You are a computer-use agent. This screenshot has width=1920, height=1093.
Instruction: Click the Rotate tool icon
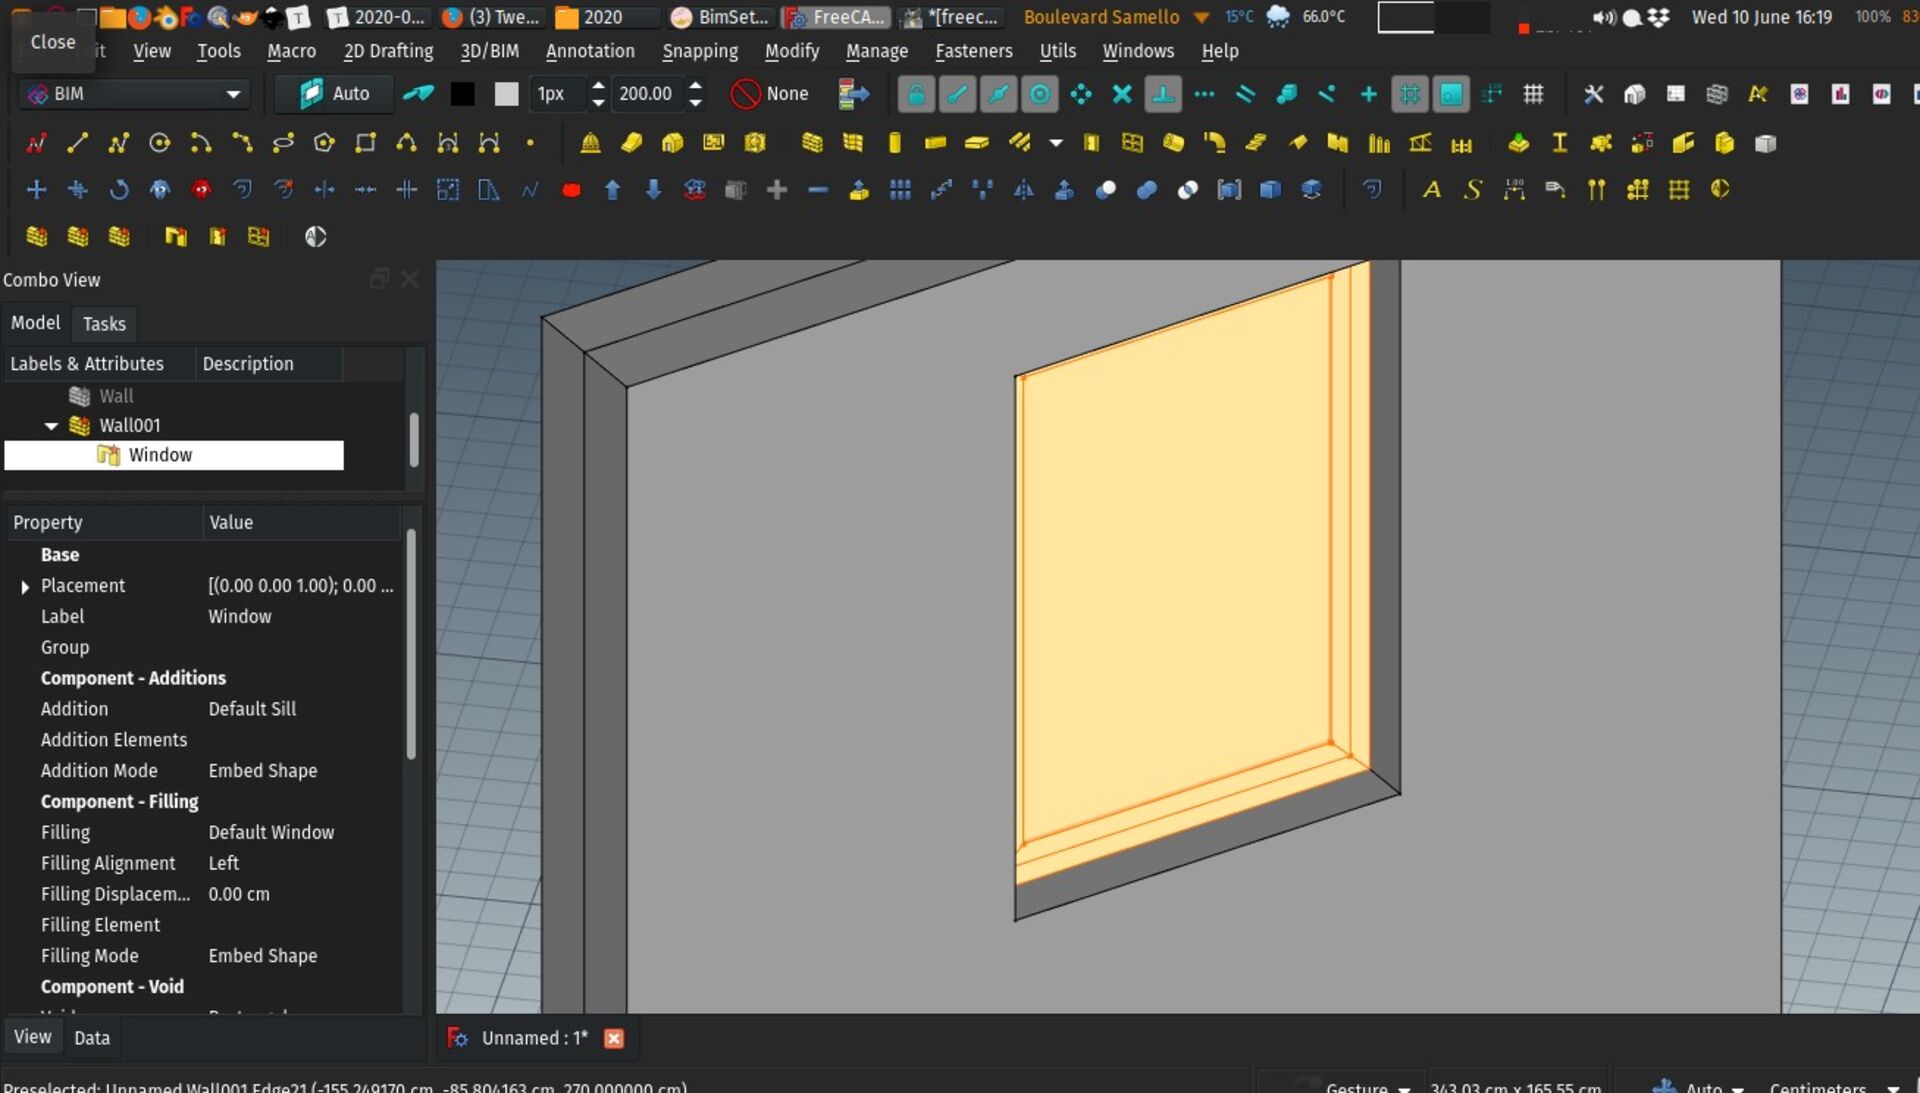click(118, 189)
